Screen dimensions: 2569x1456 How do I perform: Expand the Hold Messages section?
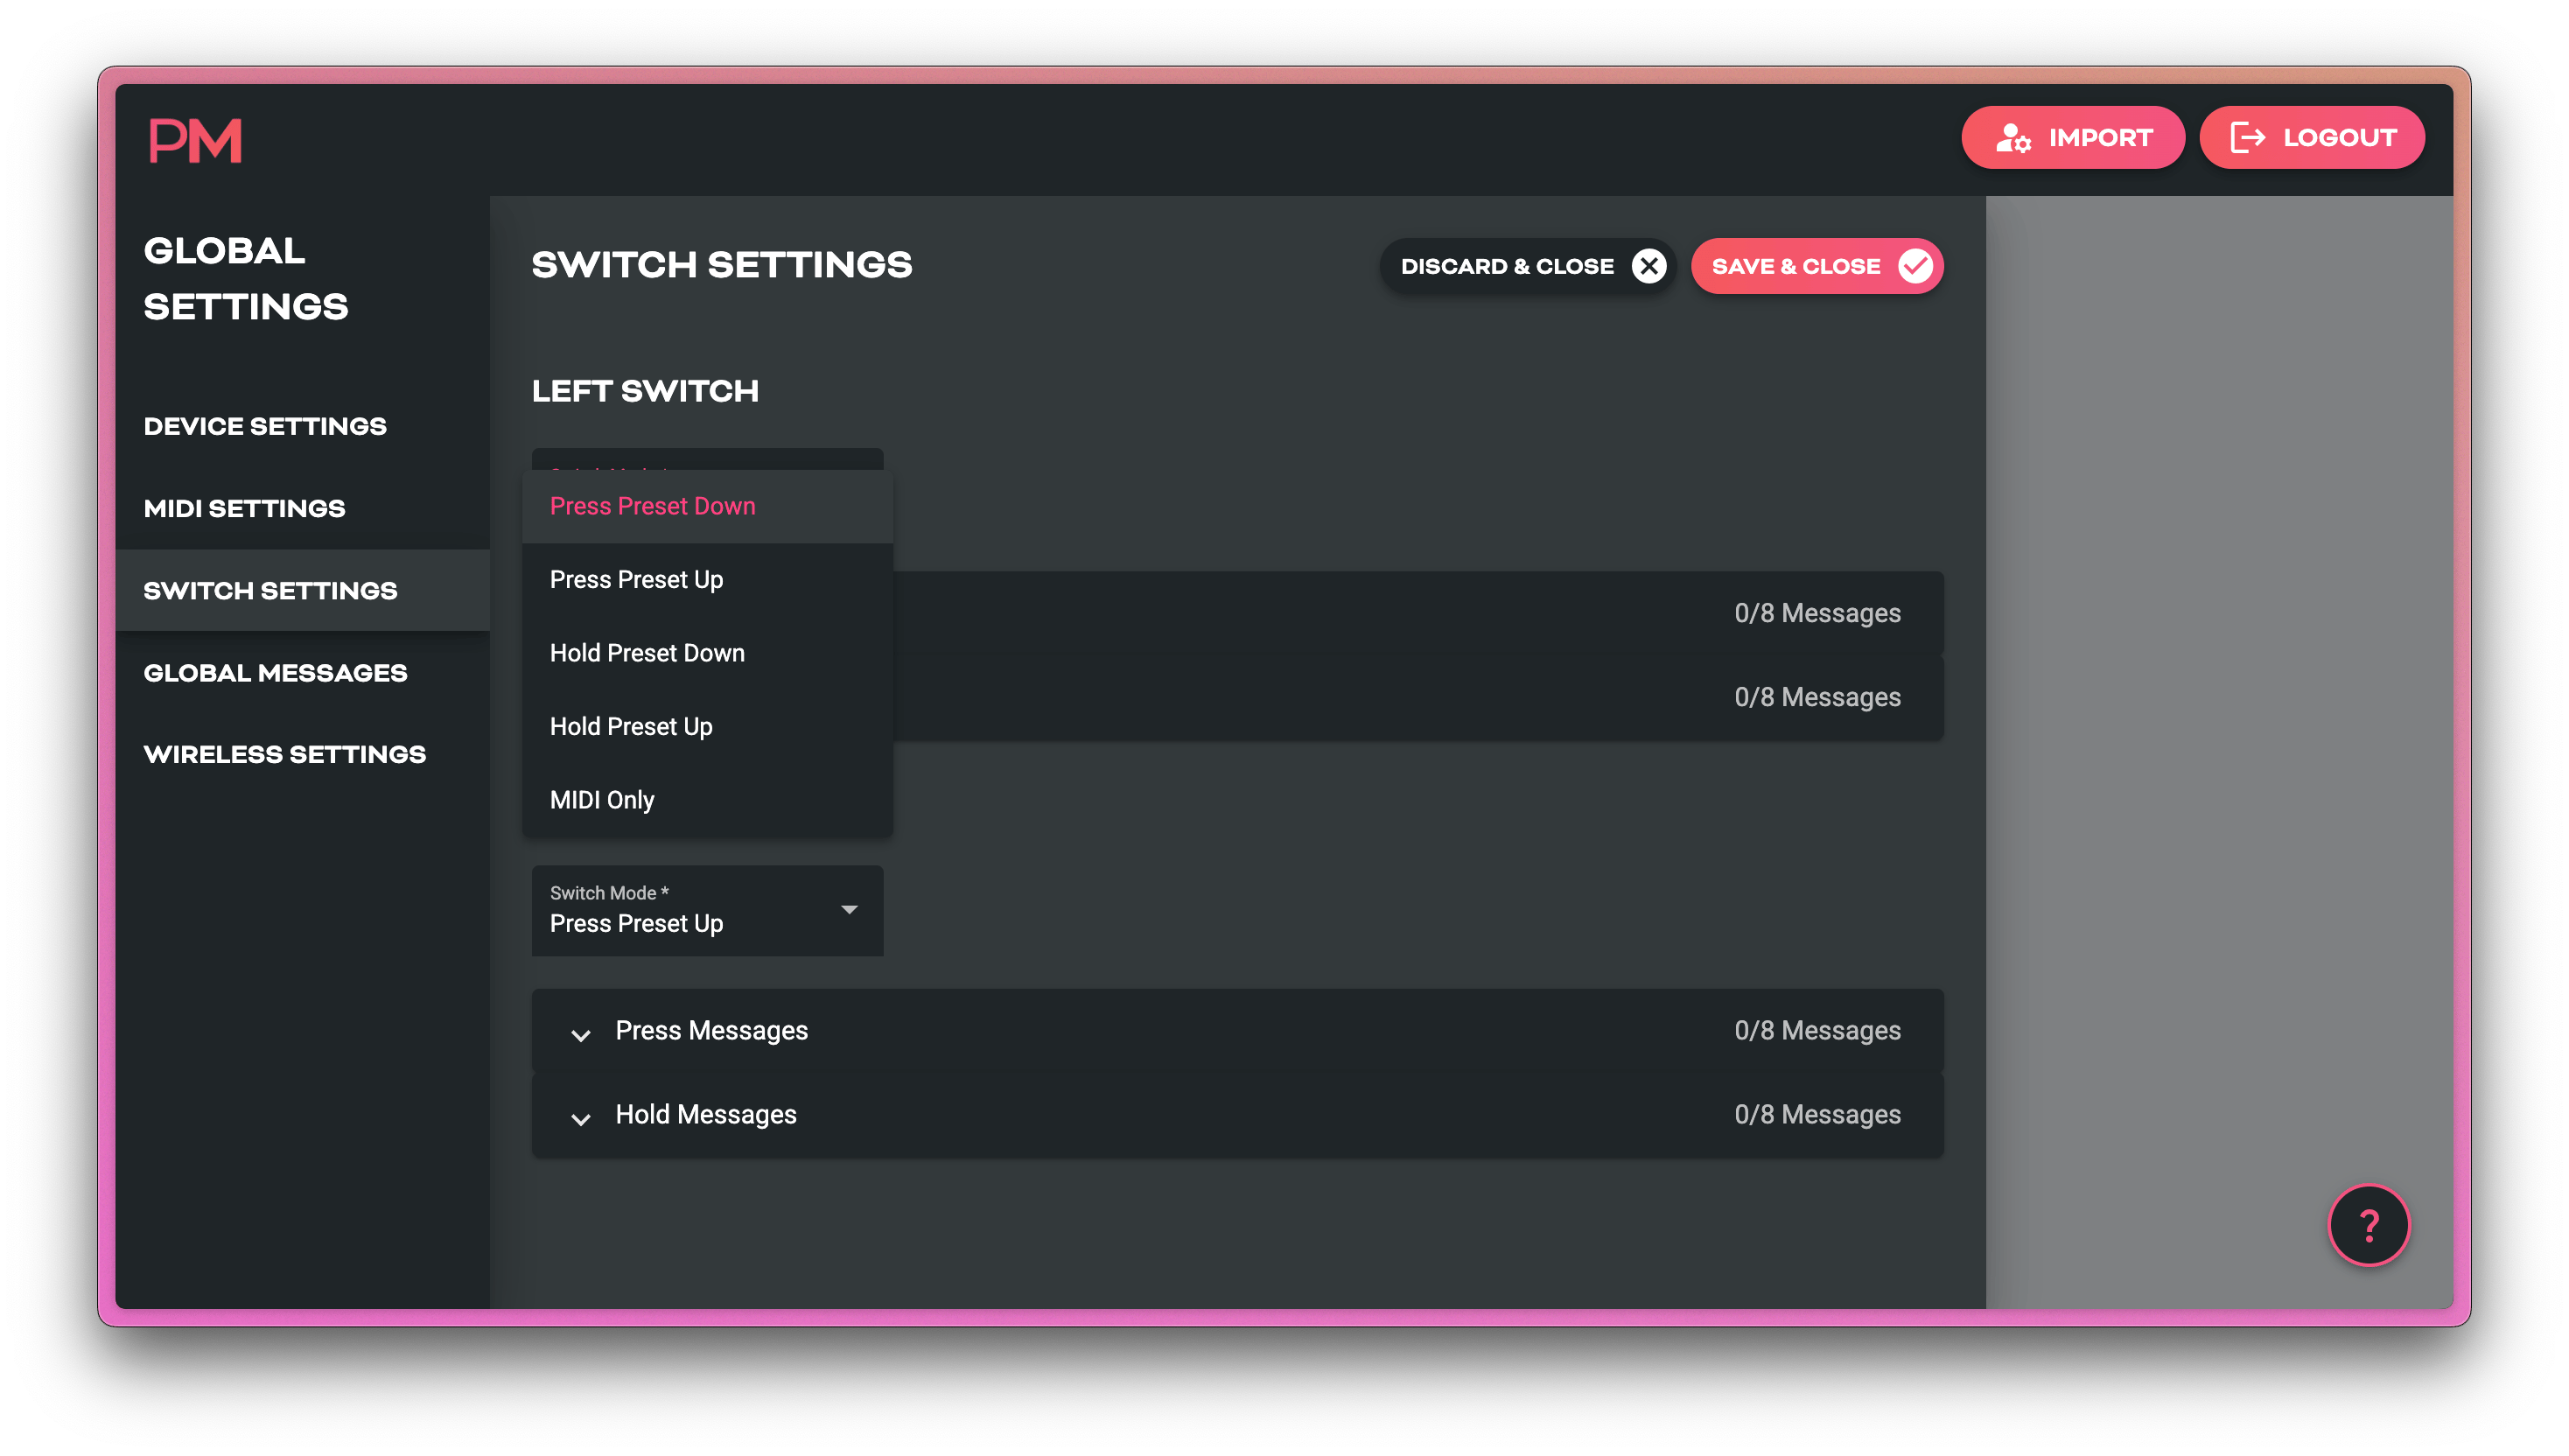click(x=705, y=1115)
